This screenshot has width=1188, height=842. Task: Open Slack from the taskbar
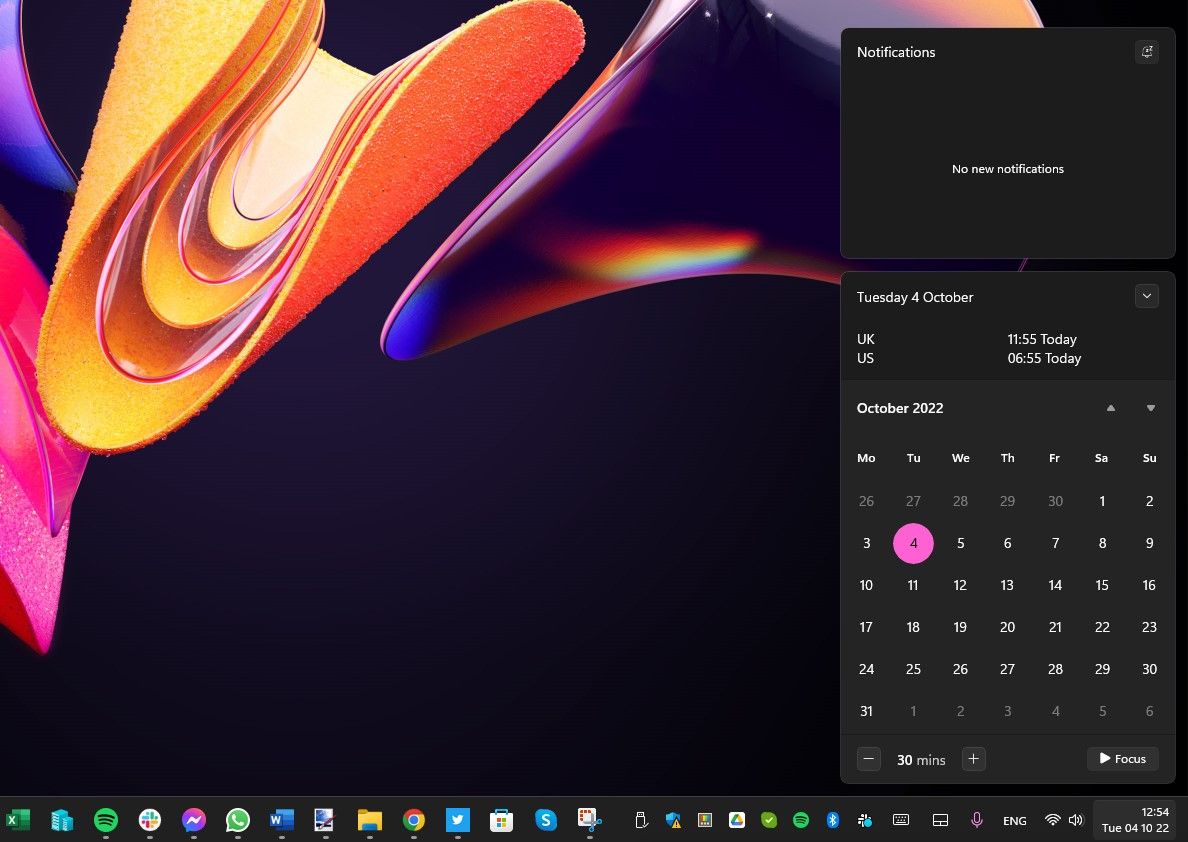149,819
